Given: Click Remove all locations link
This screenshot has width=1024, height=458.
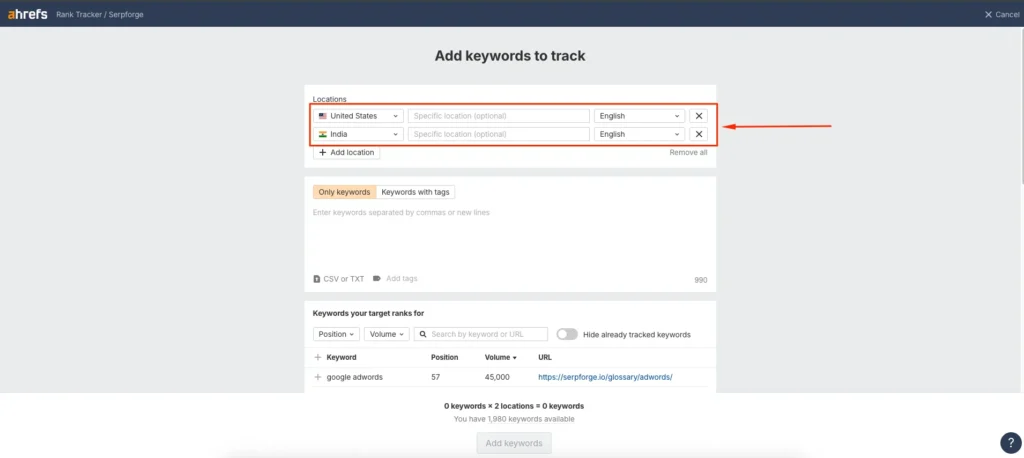Looking at the screenshot, I should (x=688, y=153).
